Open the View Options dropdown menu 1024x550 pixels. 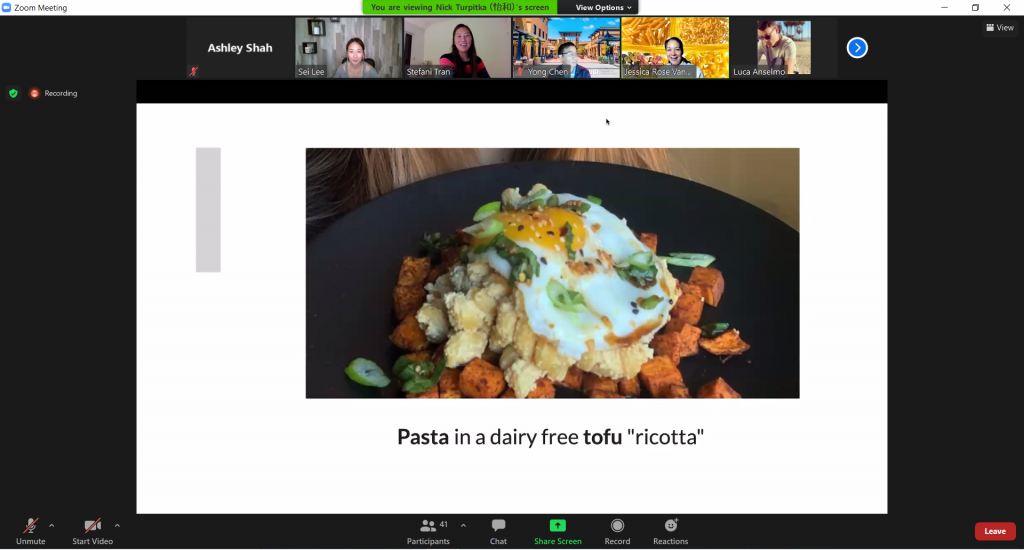pyautogui.click(x=604, y=7)
